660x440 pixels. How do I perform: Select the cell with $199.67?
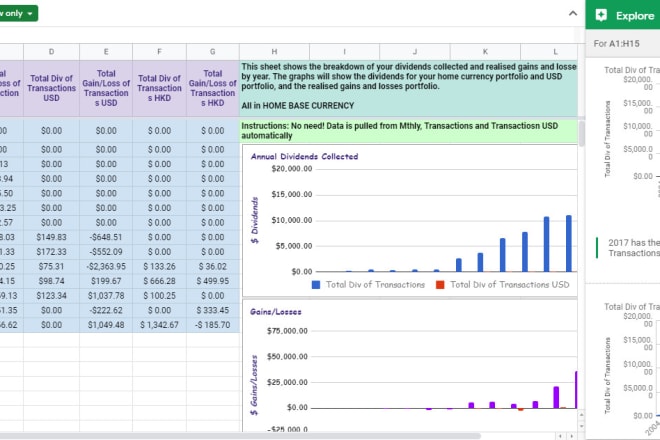click(x=106, y=281)
